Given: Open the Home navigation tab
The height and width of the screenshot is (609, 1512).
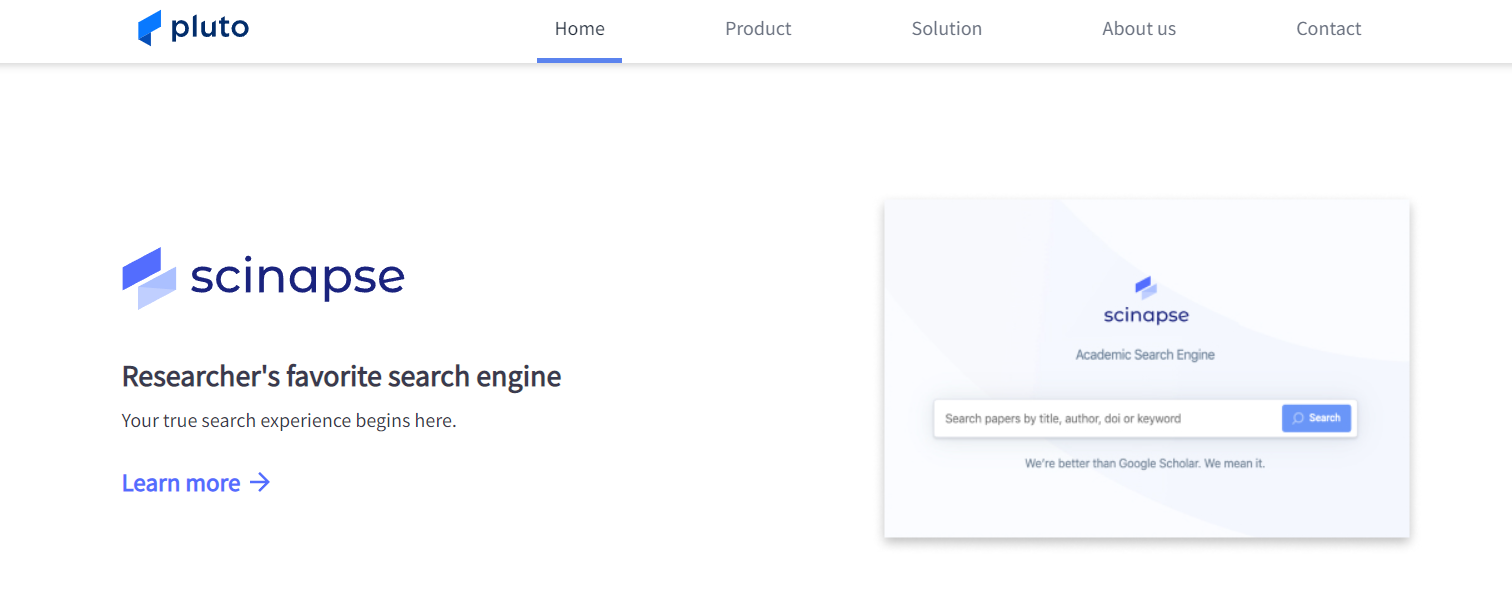Looking at the screenshot, I should tap(579, 29).
